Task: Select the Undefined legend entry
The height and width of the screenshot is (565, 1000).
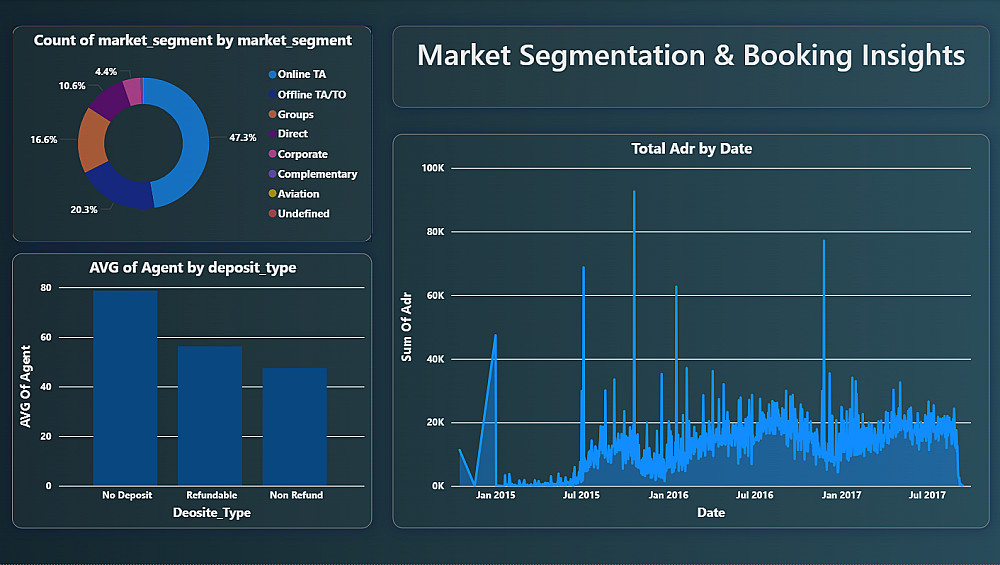Action: (x=299, y=214)
